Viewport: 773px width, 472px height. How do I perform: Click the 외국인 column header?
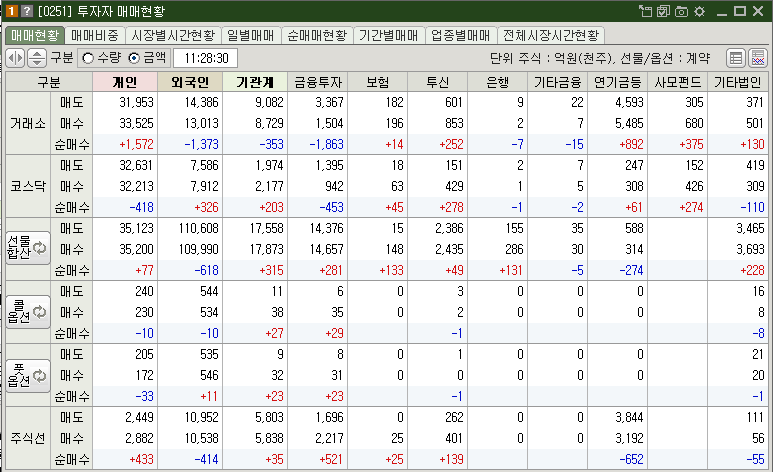(x=190, y=82)
